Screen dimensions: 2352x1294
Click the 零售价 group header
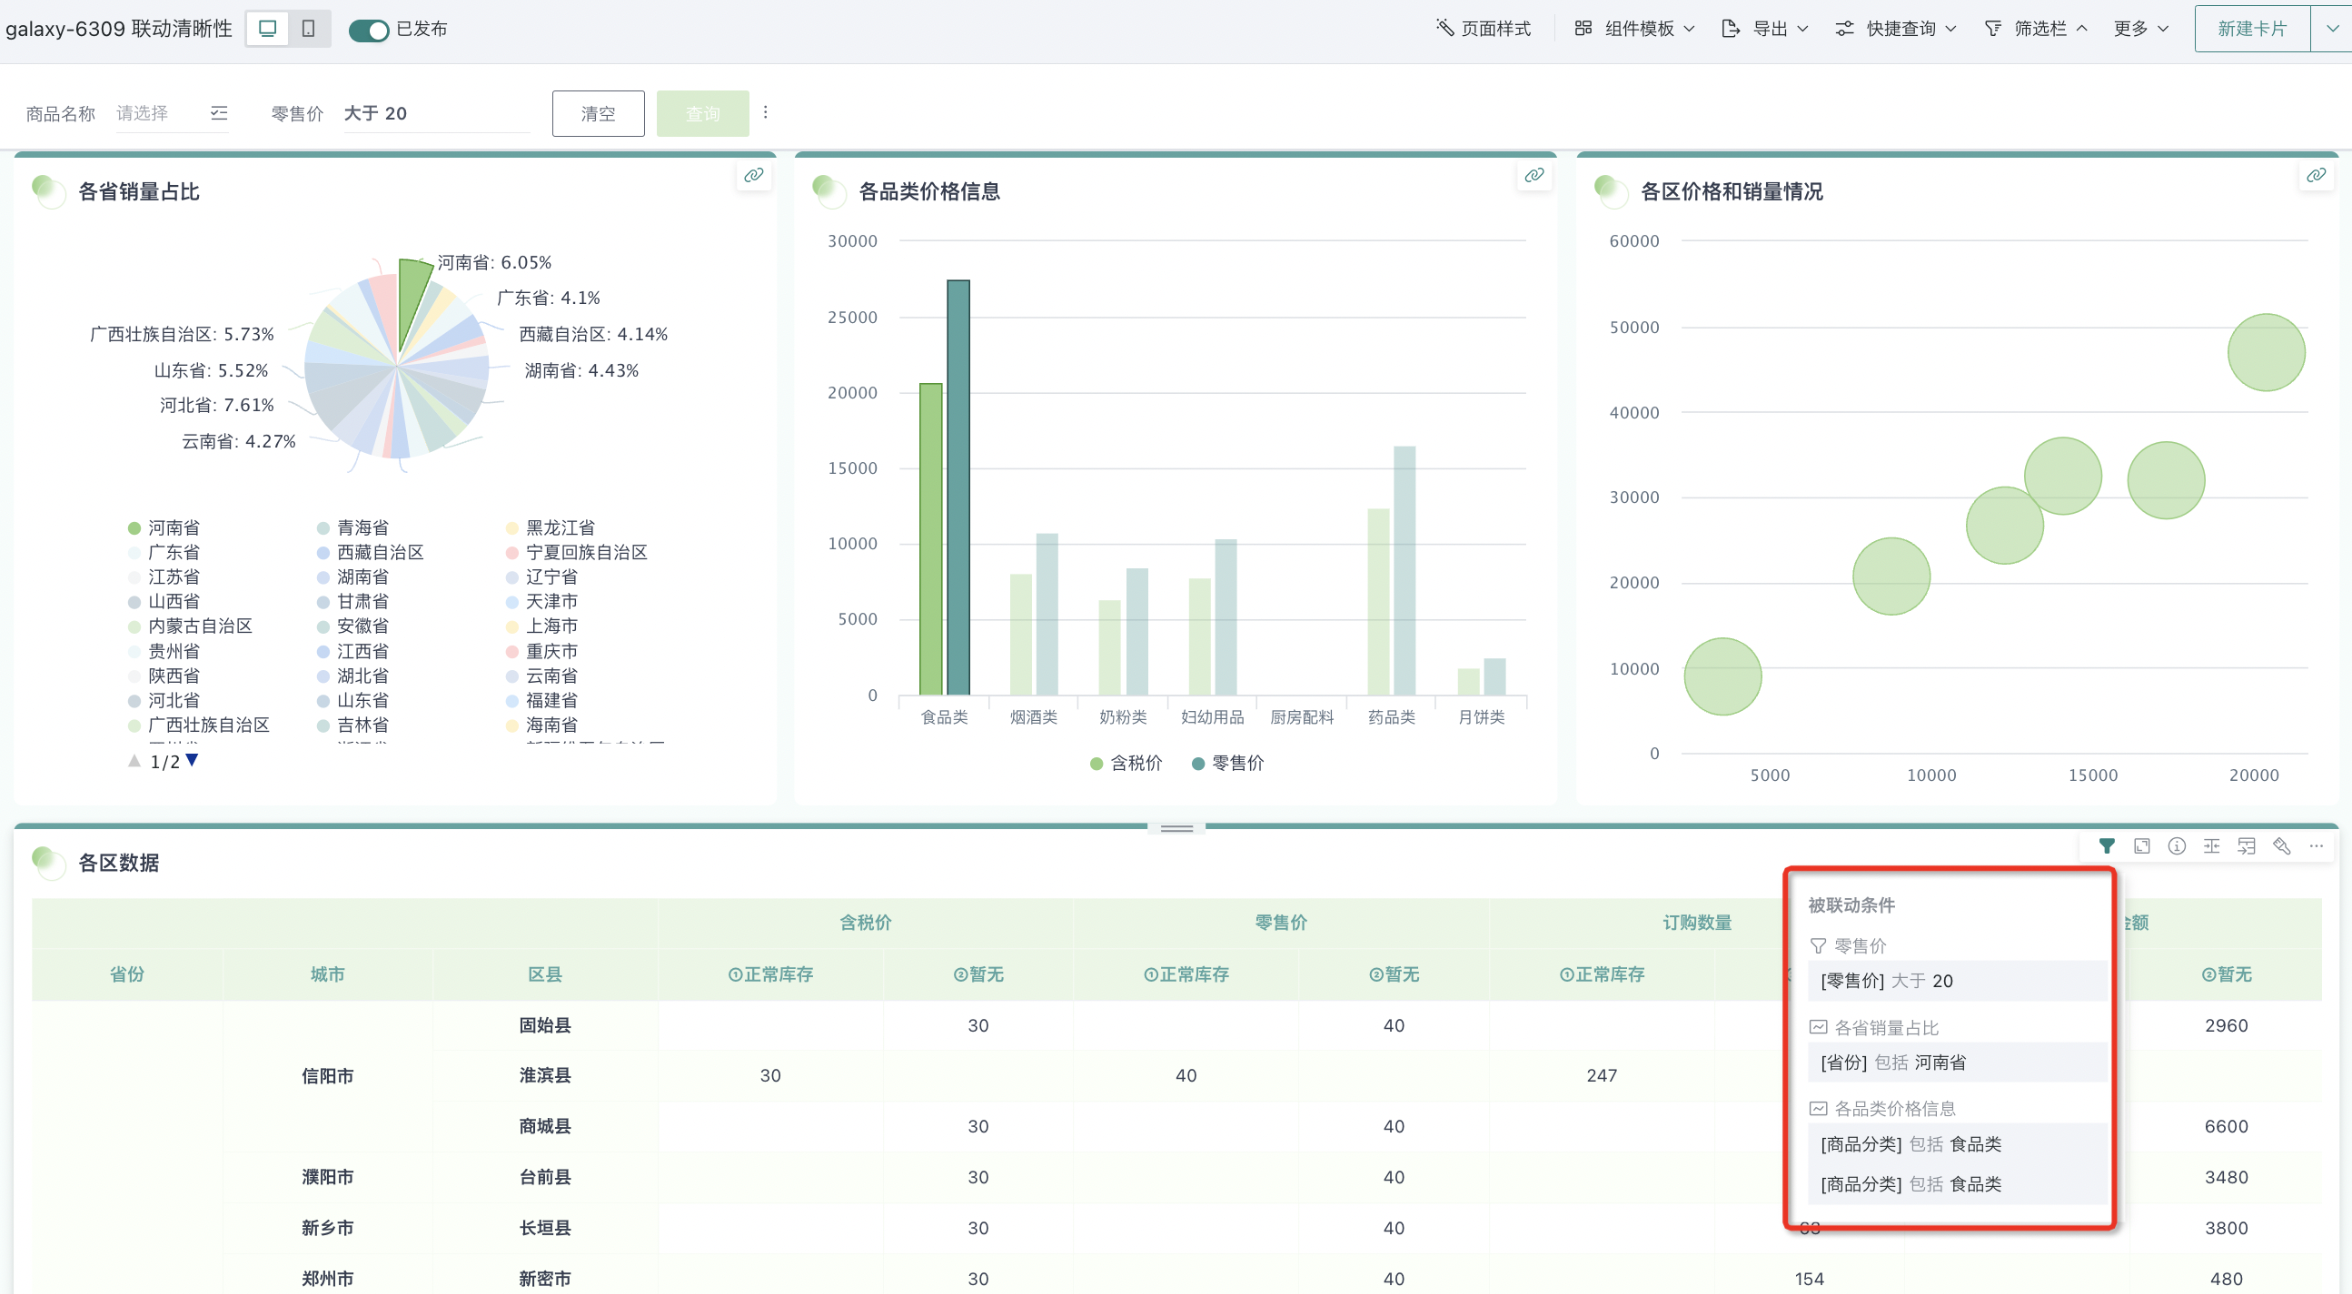(1281, 922)
